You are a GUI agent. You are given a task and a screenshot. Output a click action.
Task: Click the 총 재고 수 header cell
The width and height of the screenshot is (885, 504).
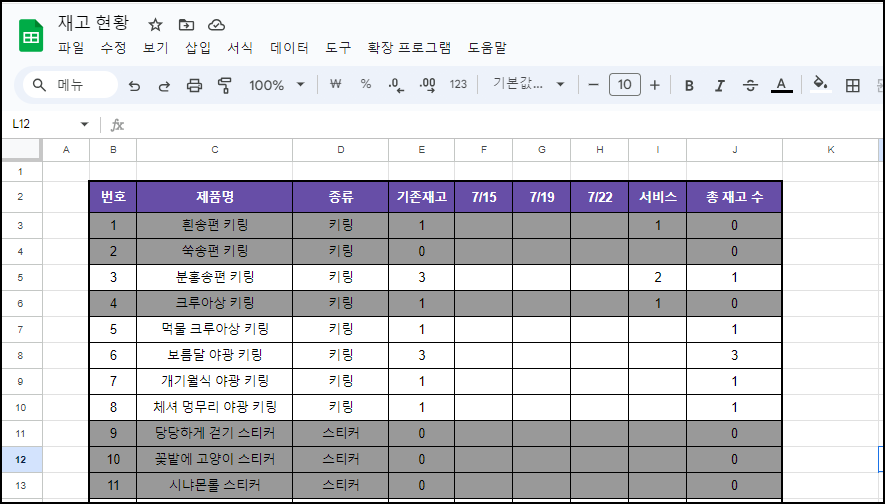coord(734,197)
